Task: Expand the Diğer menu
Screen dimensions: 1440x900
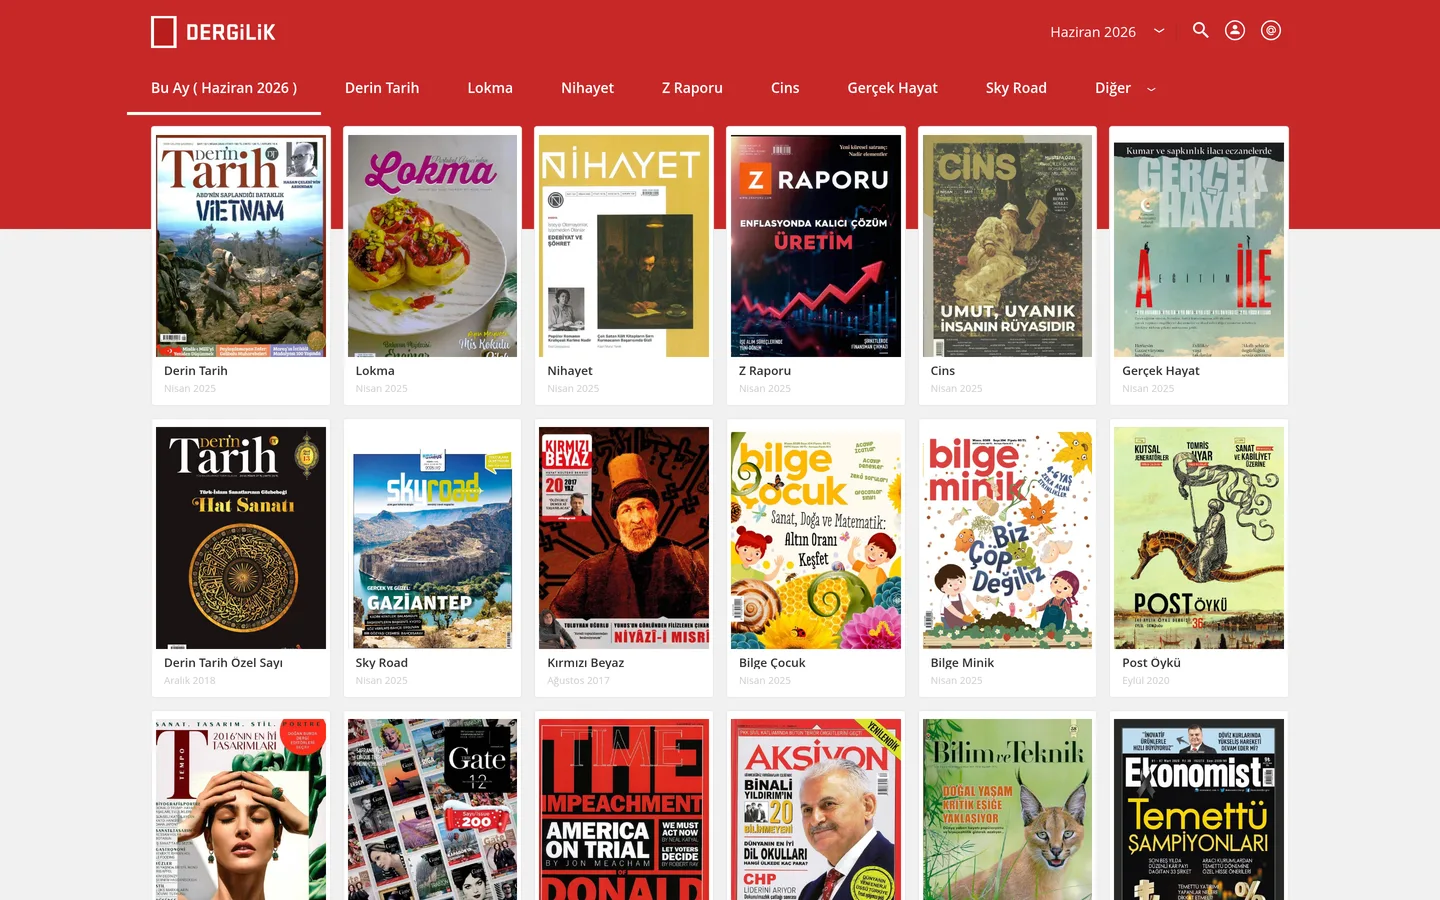Action: coord(1125,88)
